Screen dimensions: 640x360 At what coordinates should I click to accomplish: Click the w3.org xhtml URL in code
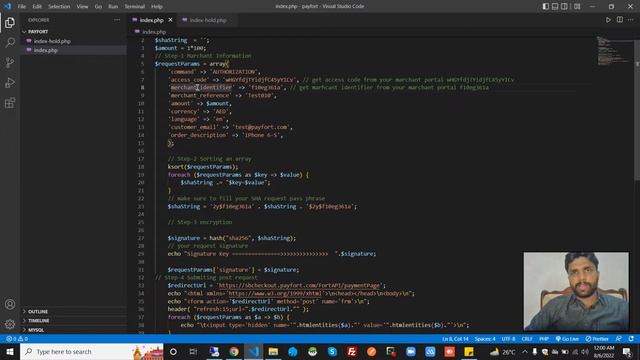275,293
